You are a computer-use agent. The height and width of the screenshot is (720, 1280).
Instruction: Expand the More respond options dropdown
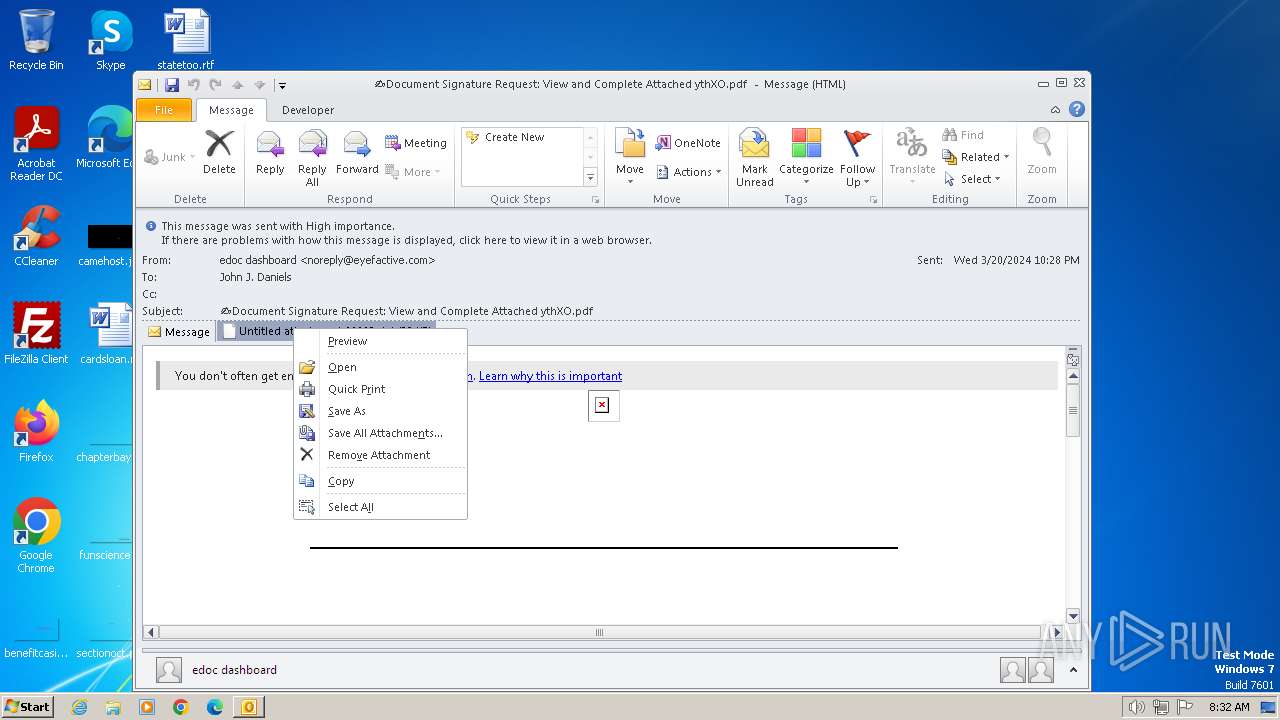[413, 172]
